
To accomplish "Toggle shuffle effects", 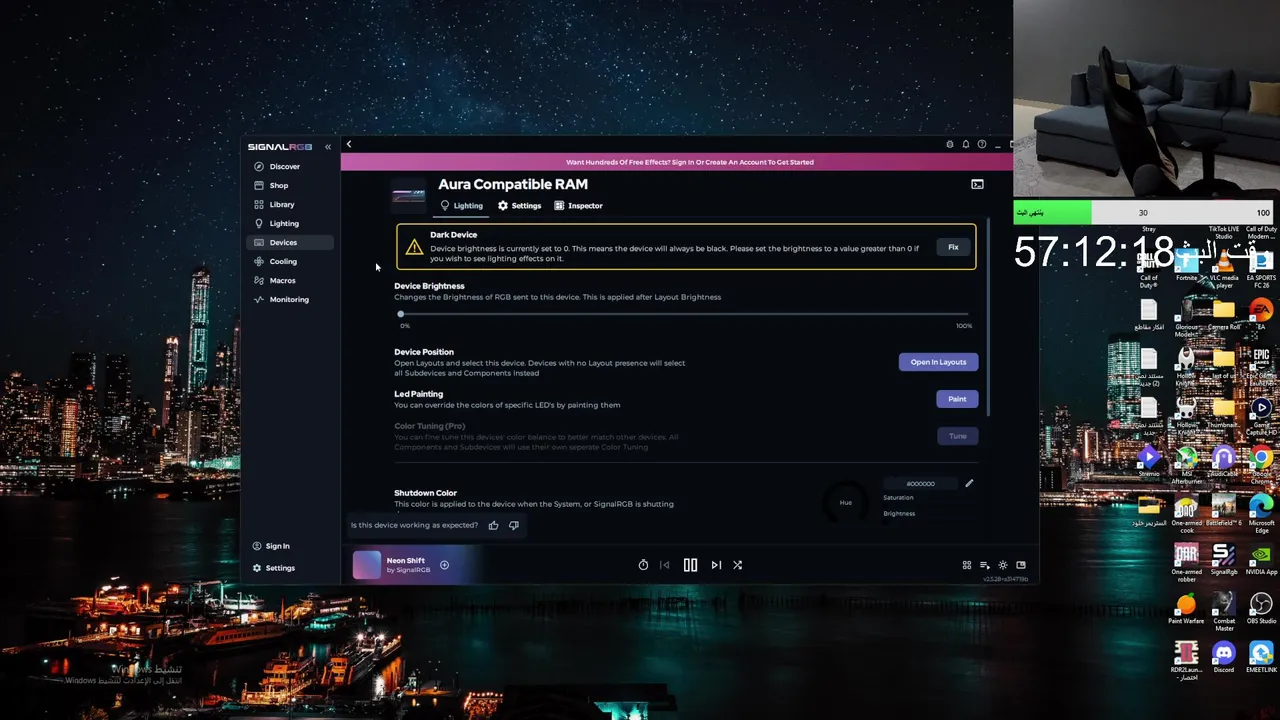I will coord(737,565).
